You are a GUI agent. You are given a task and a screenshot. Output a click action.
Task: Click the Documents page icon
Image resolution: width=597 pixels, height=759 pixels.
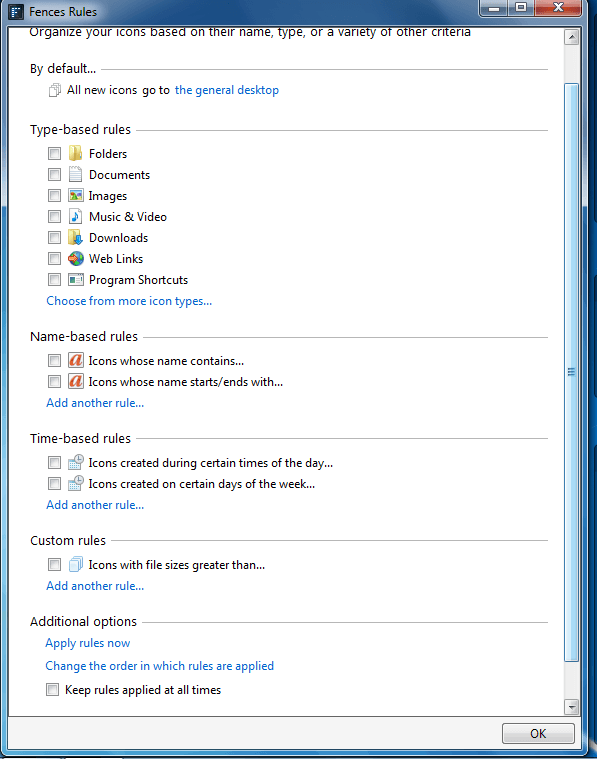[75, 174]
